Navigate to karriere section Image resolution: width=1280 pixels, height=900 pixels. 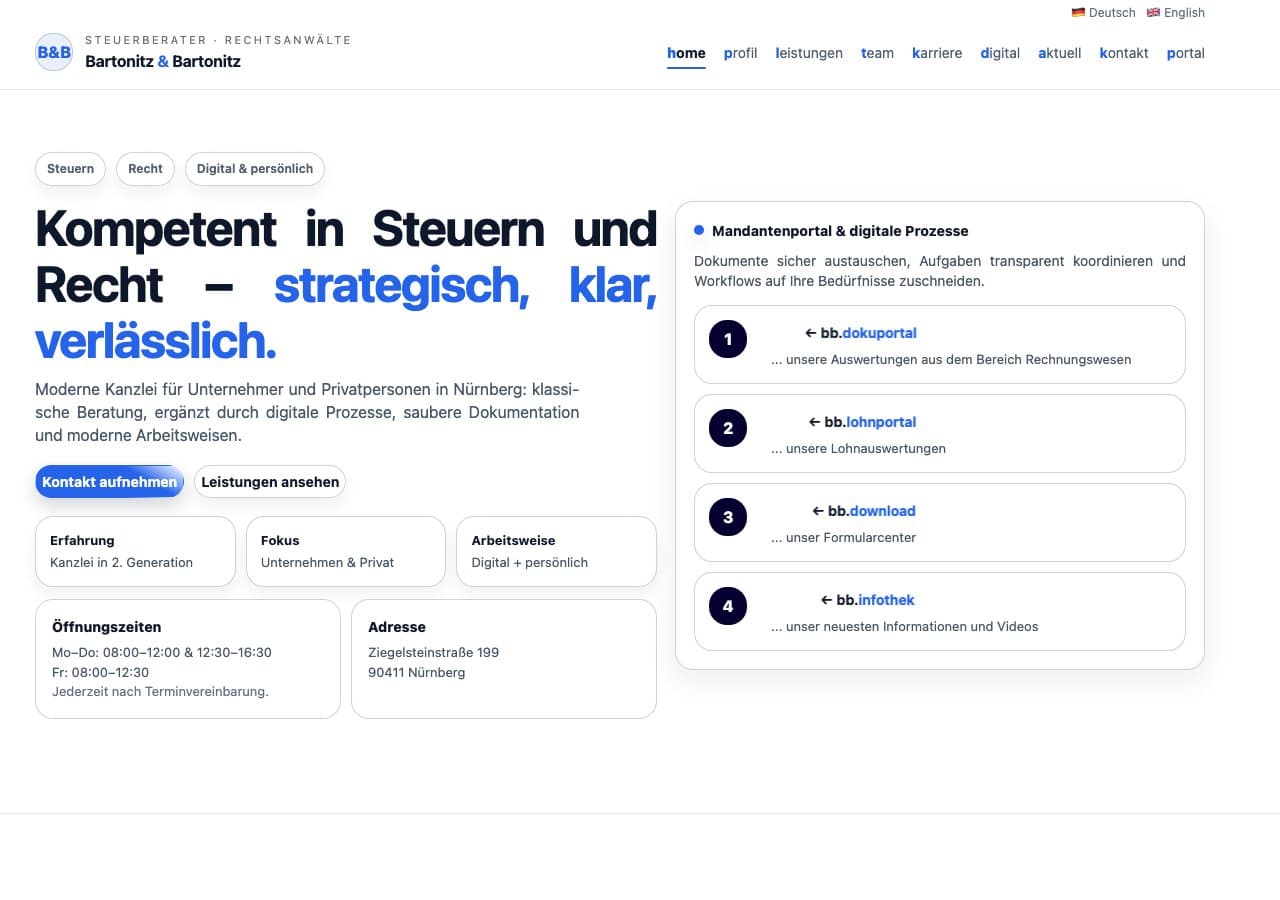click(x=937, y=53)
